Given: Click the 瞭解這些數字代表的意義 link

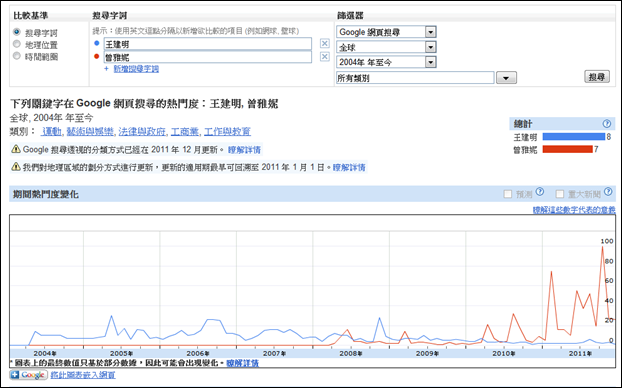Looking at the screenshot, I should click(x=574, y=210).
